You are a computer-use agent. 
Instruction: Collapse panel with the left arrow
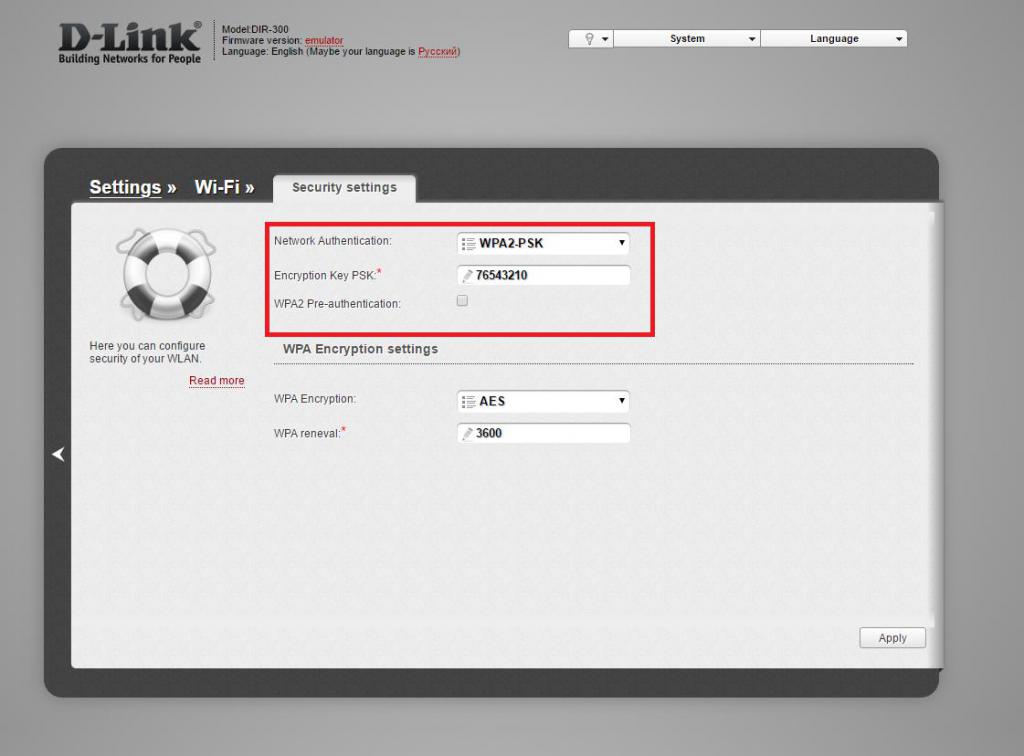[58, 454]
